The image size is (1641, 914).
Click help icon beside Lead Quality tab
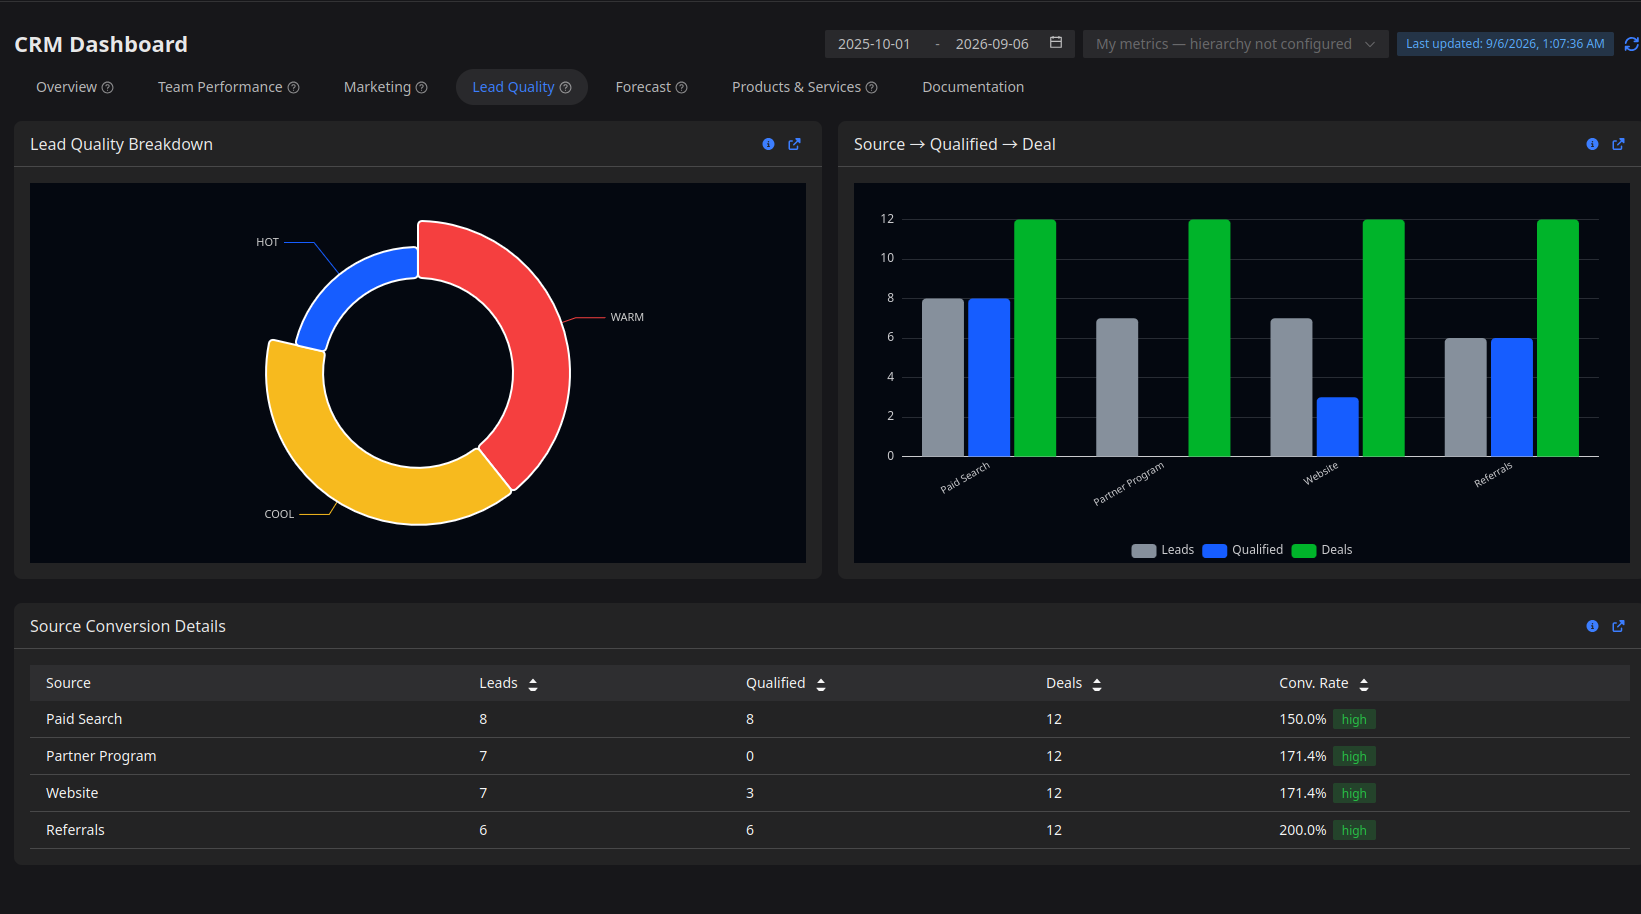(x=565, y=88)
